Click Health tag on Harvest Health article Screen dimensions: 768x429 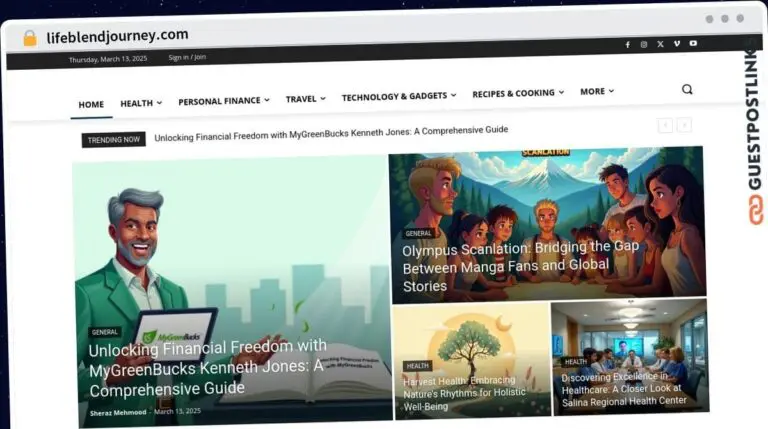click(417, 366)
